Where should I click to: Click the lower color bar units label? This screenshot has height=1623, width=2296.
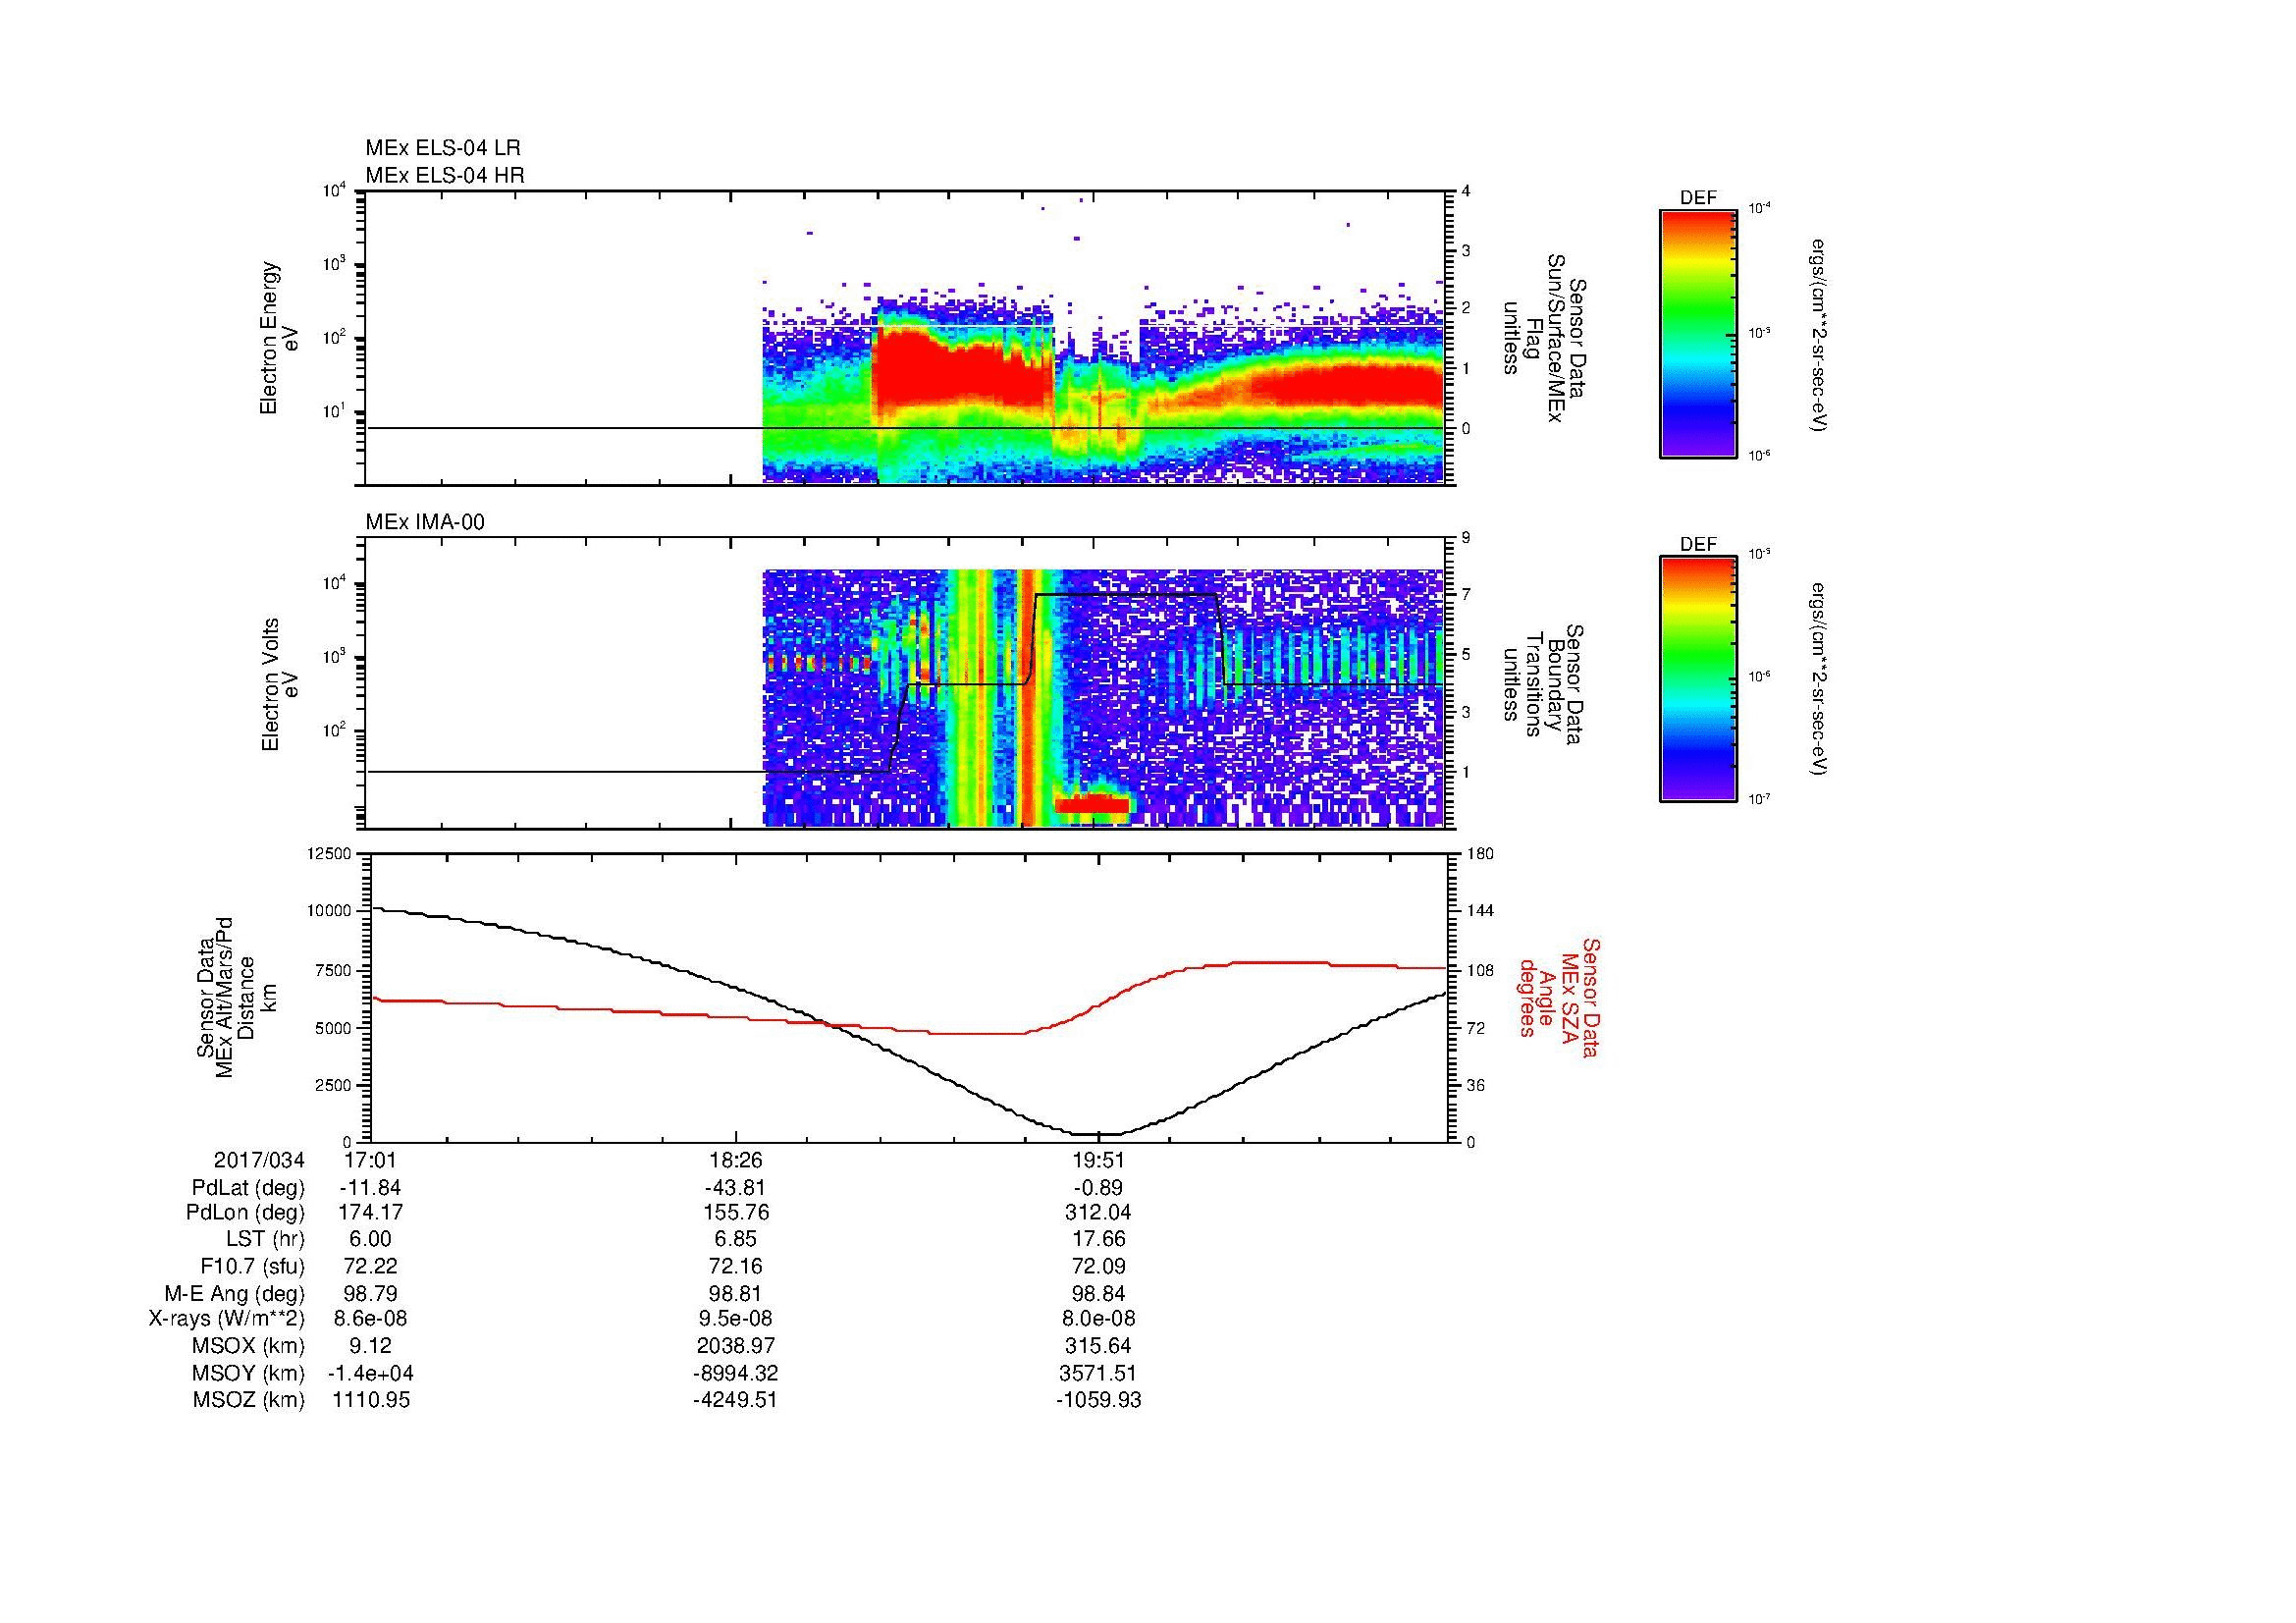(1820, 679)
